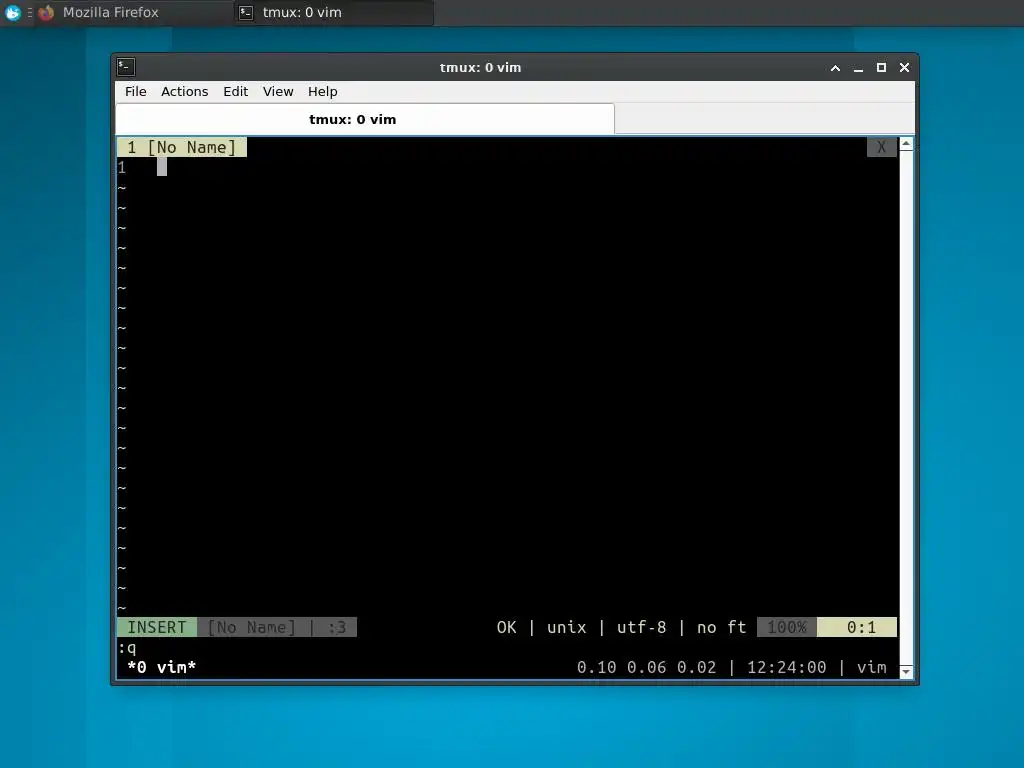The width and height of the screenshot is (1024, 768).
Task: Click the terminal icon in the window title bar
Action: point(126,67)
